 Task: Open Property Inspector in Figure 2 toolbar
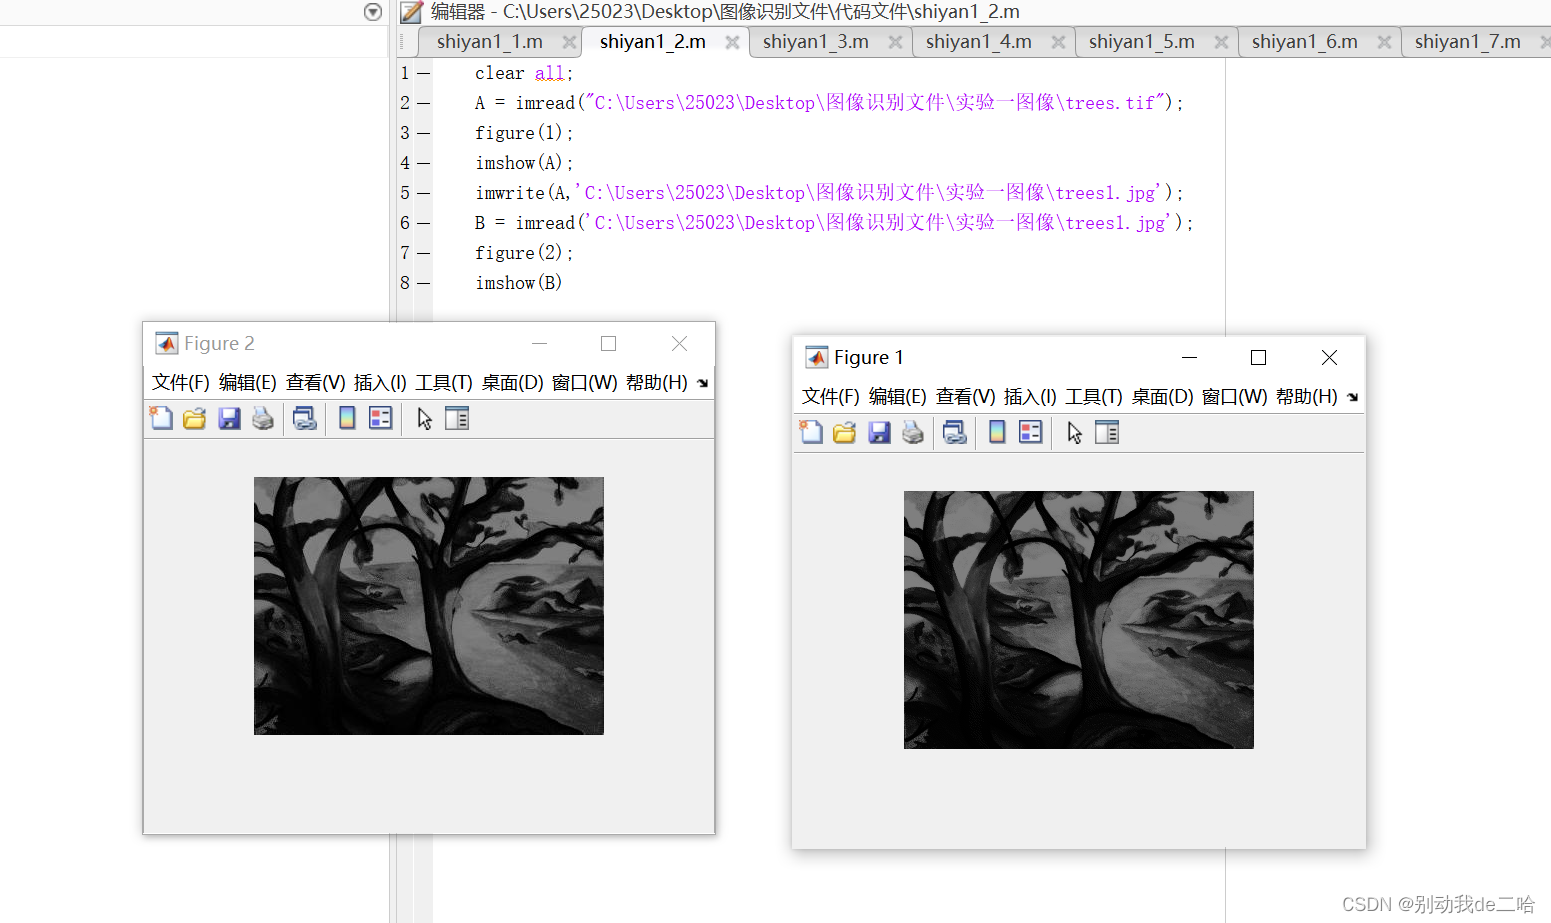click(457, 418)
